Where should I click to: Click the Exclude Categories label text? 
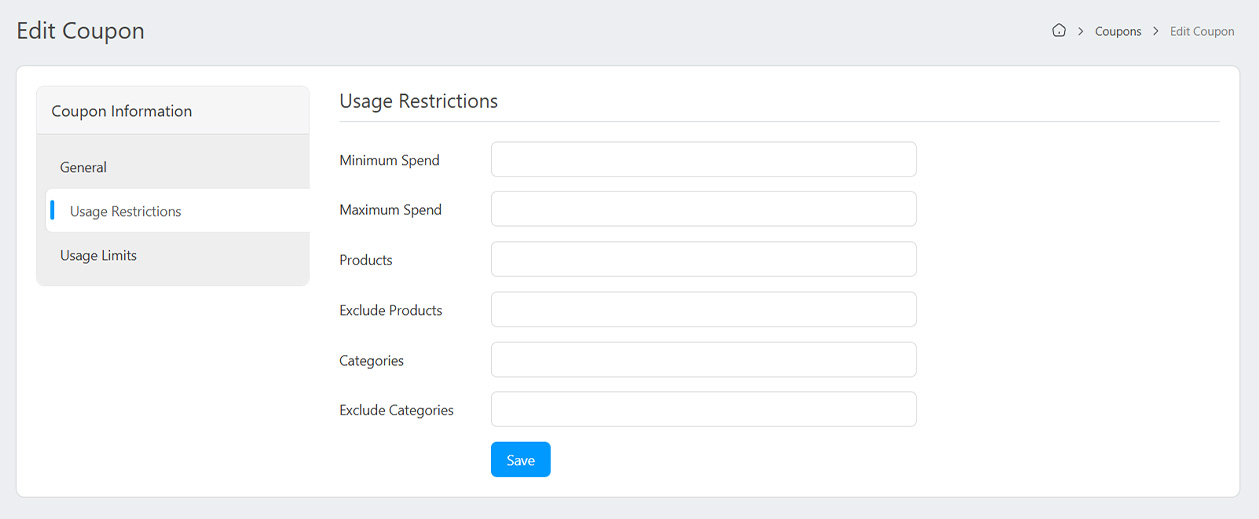(396, 410)
